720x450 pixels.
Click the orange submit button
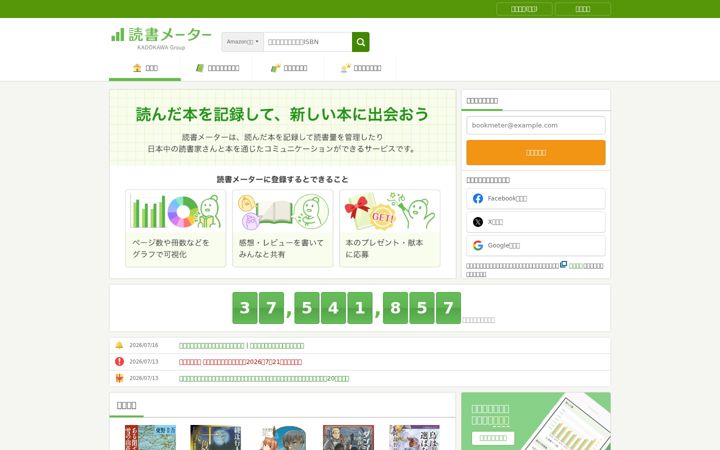pyautogui.click(x=536, y=152)
